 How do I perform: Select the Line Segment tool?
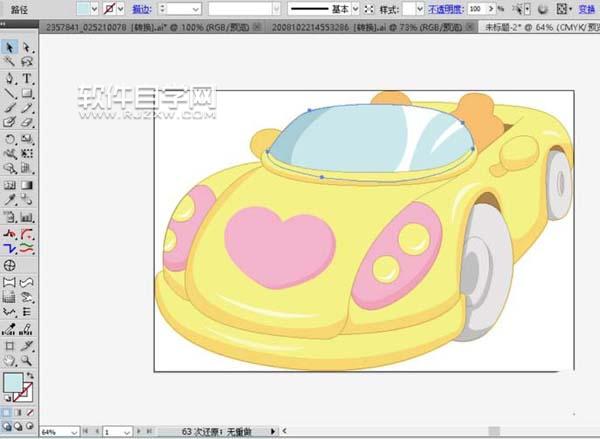tap(9, 93)
